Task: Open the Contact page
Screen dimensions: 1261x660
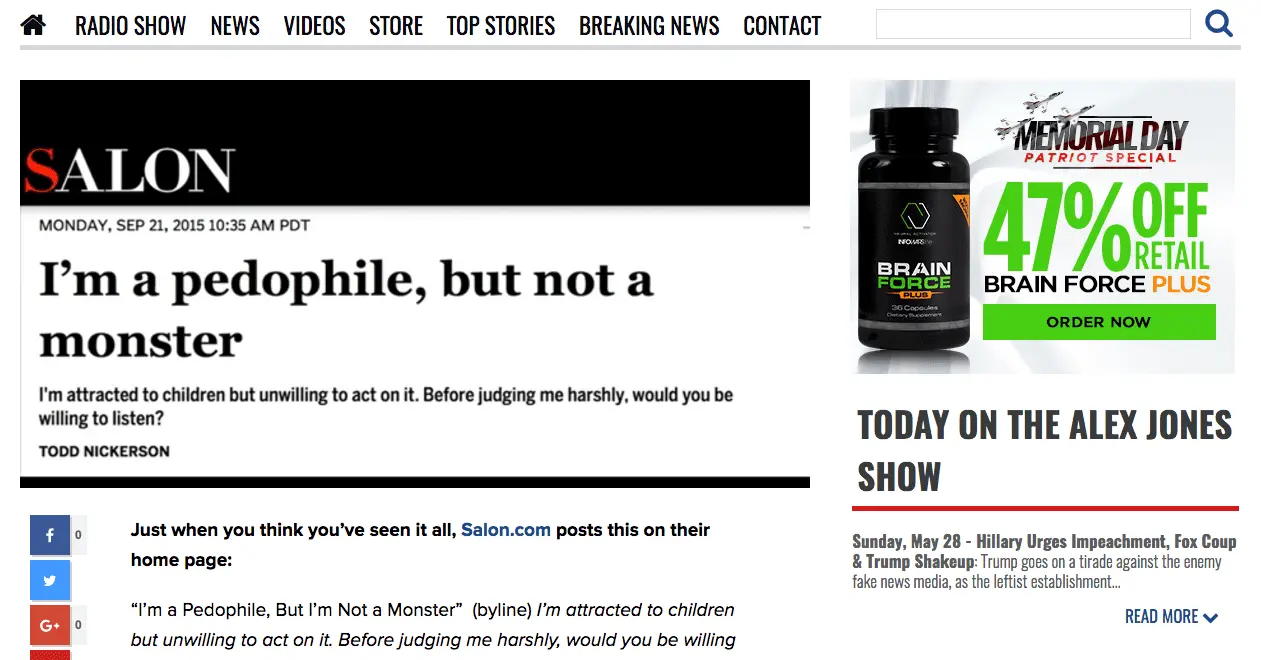Action: (782, 26)
